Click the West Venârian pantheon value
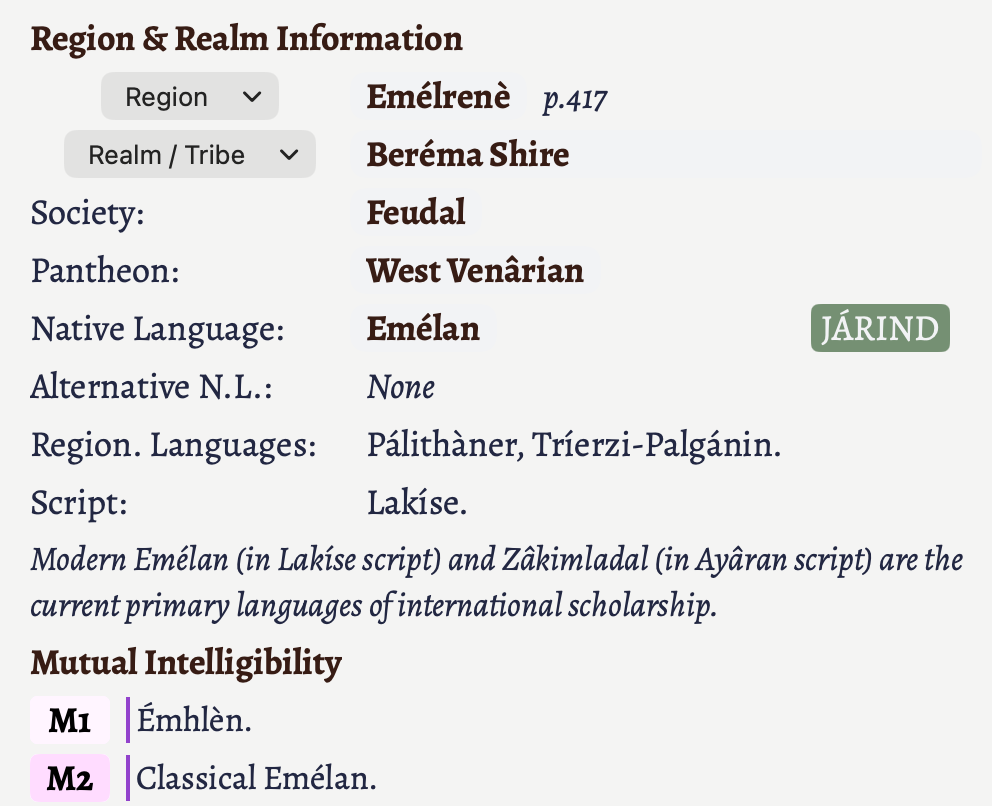This screenshot has height=806, width=992. pos(474,271)
